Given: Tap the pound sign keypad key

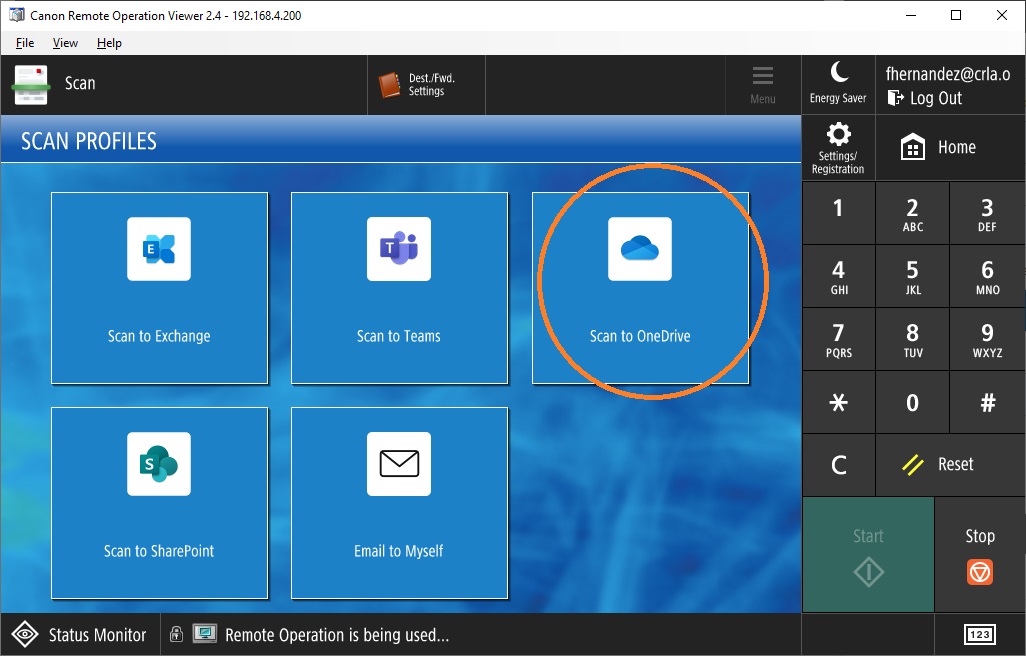Looking at the screenshot, I should click(x=987, y=402).
